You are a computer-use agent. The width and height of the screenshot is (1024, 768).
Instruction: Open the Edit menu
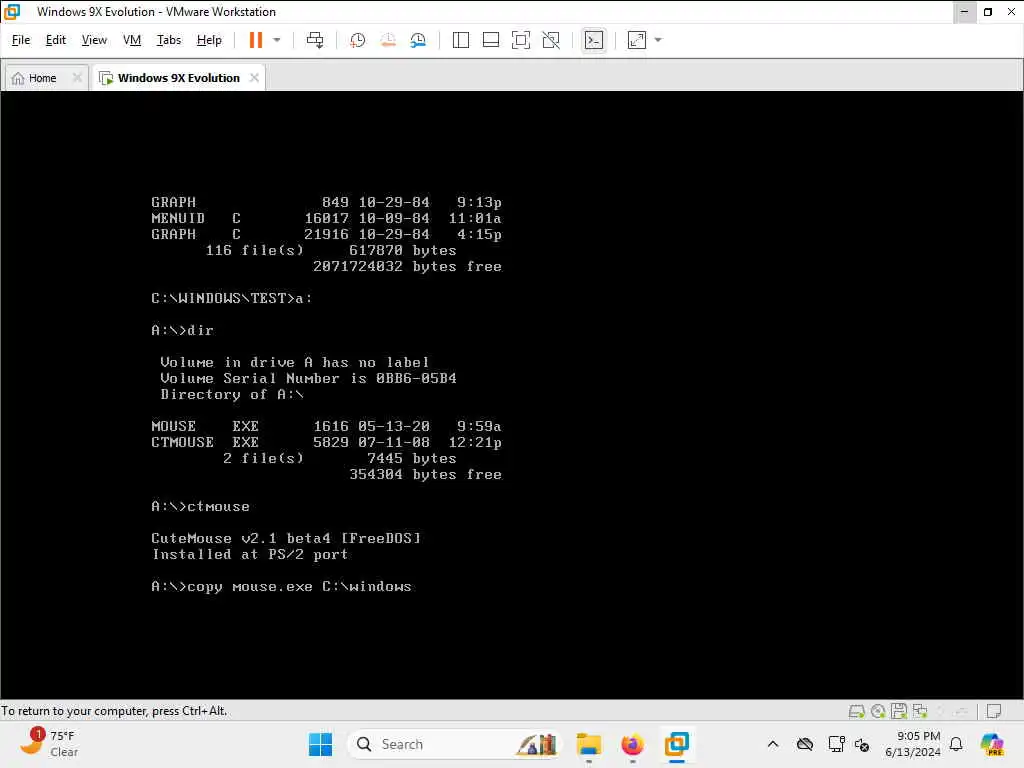click(56, 40)
